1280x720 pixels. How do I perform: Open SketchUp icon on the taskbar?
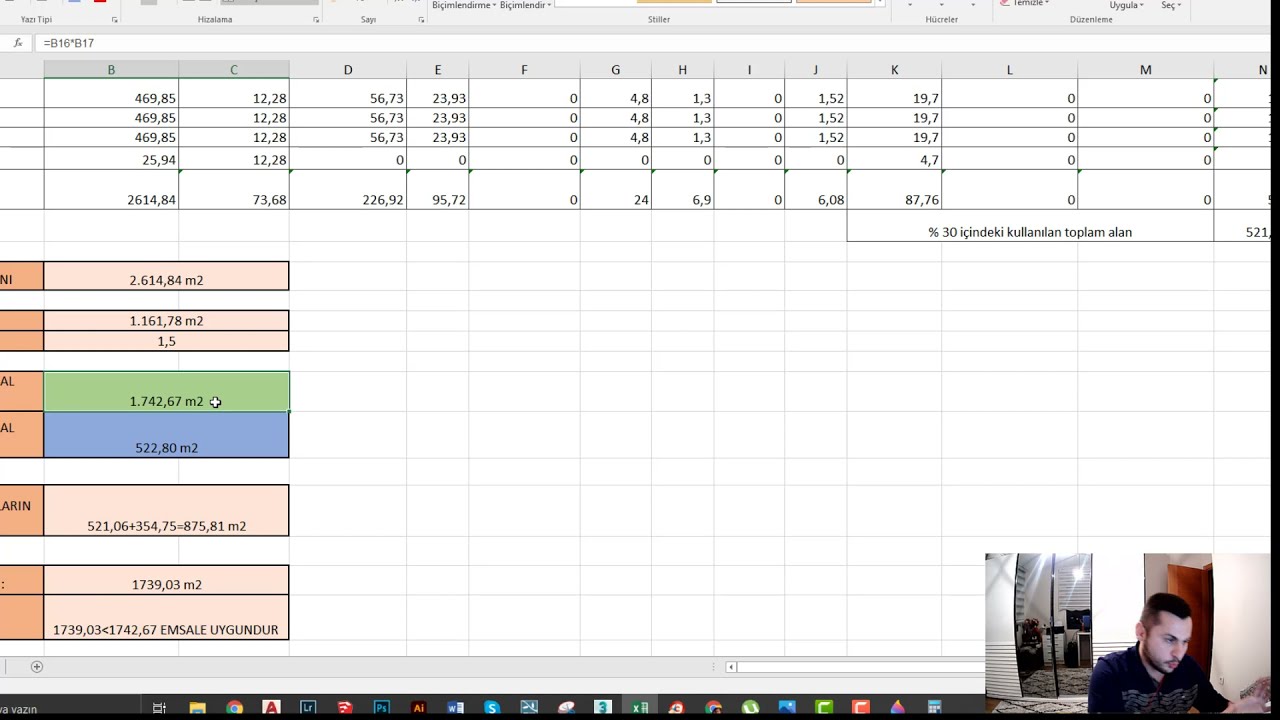coord(345,708)
